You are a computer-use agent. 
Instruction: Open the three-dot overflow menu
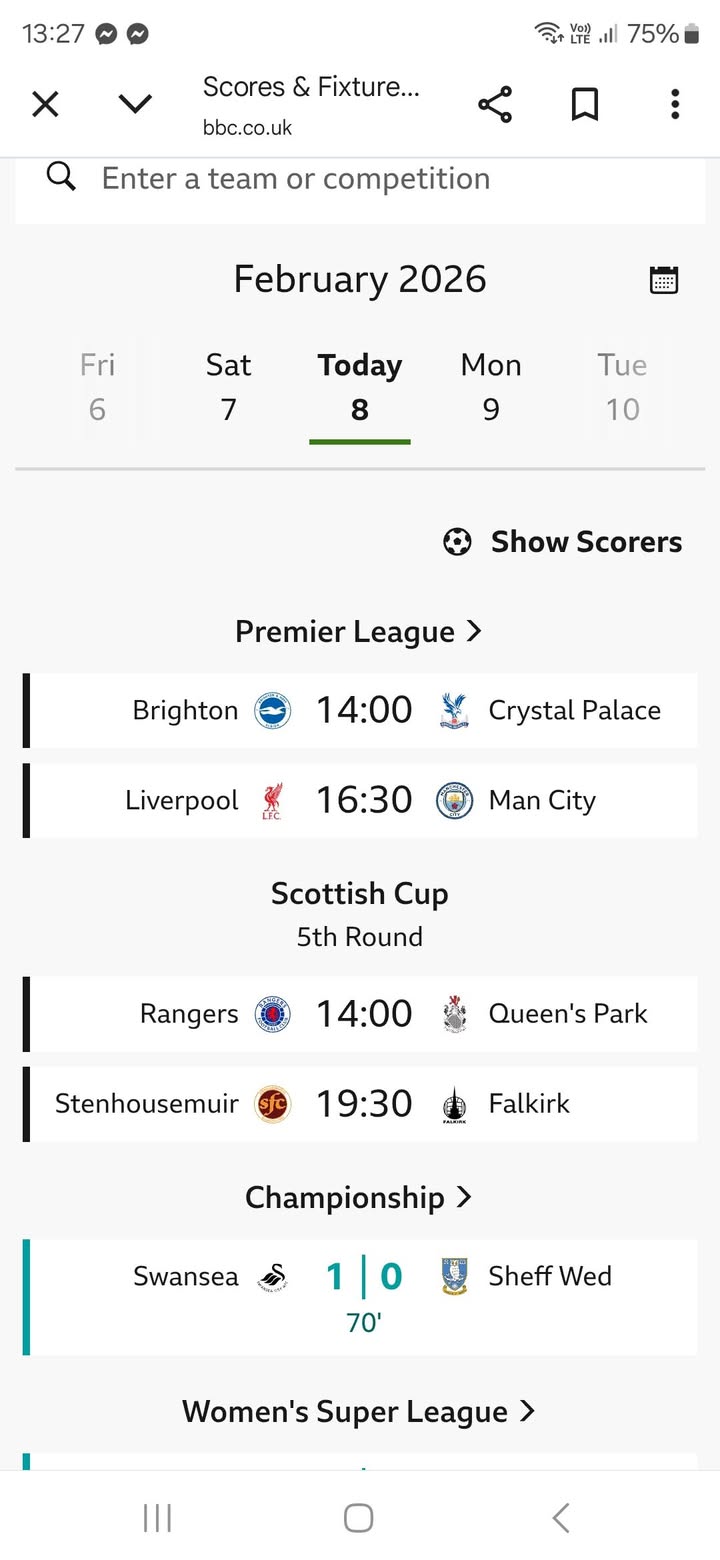(675, 104)
